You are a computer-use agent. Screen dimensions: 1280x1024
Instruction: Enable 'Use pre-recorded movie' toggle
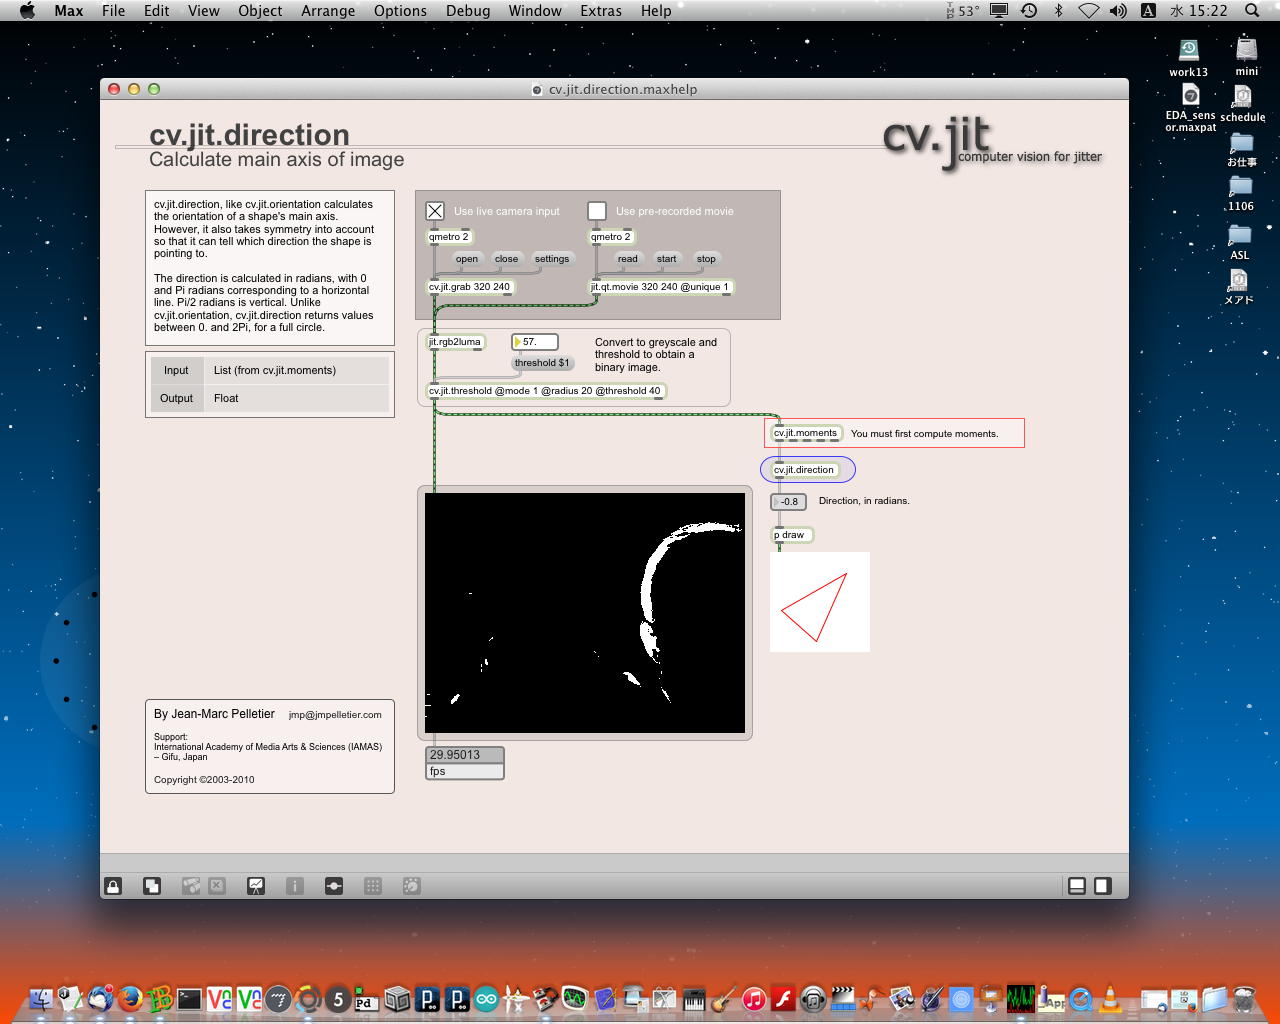point(597,211)
